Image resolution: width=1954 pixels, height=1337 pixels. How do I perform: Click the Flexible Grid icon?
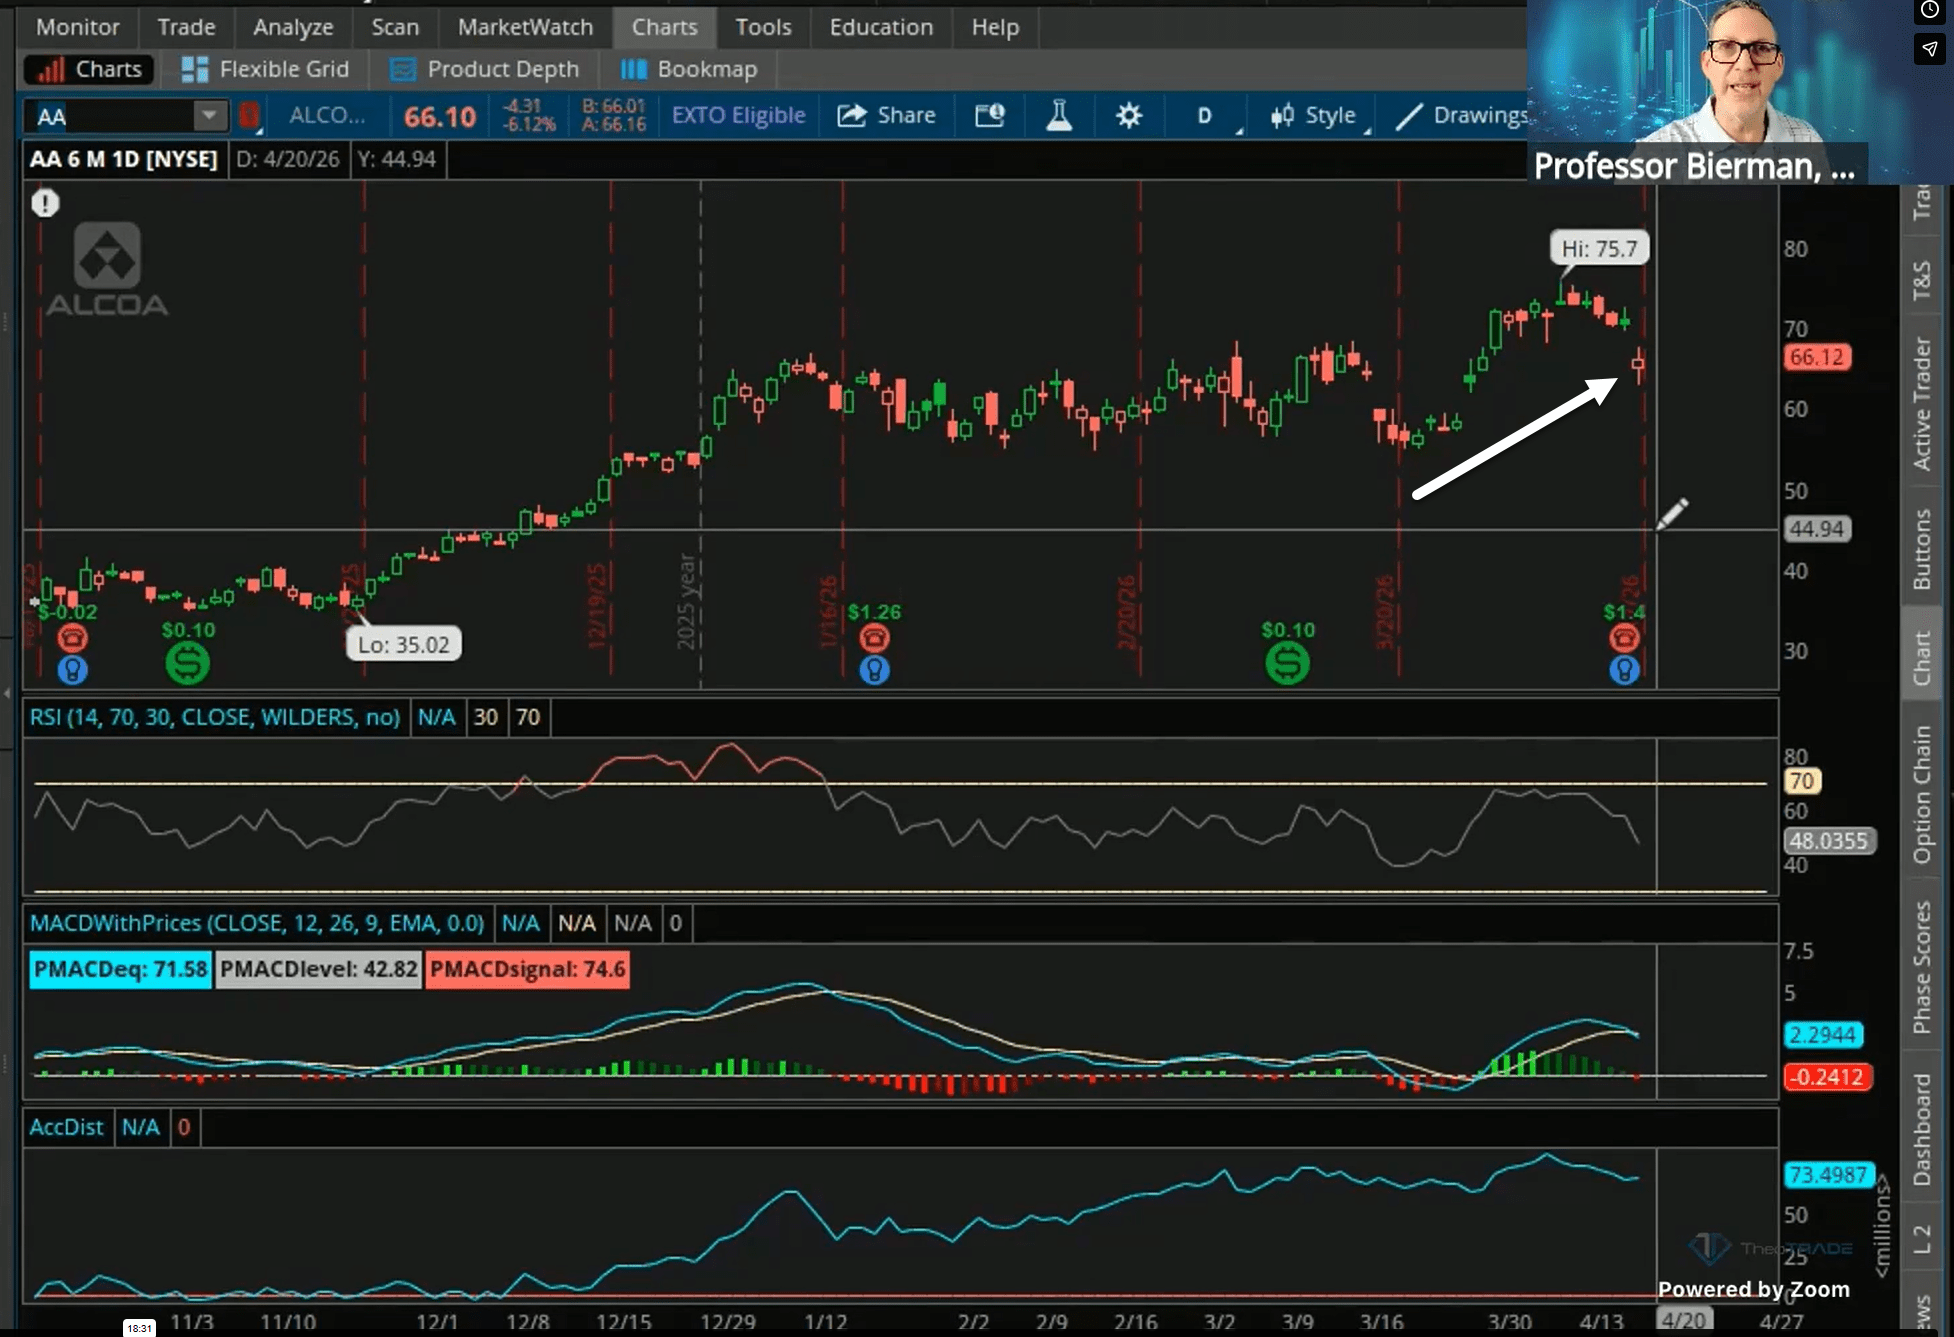click(x=194, y=69)
